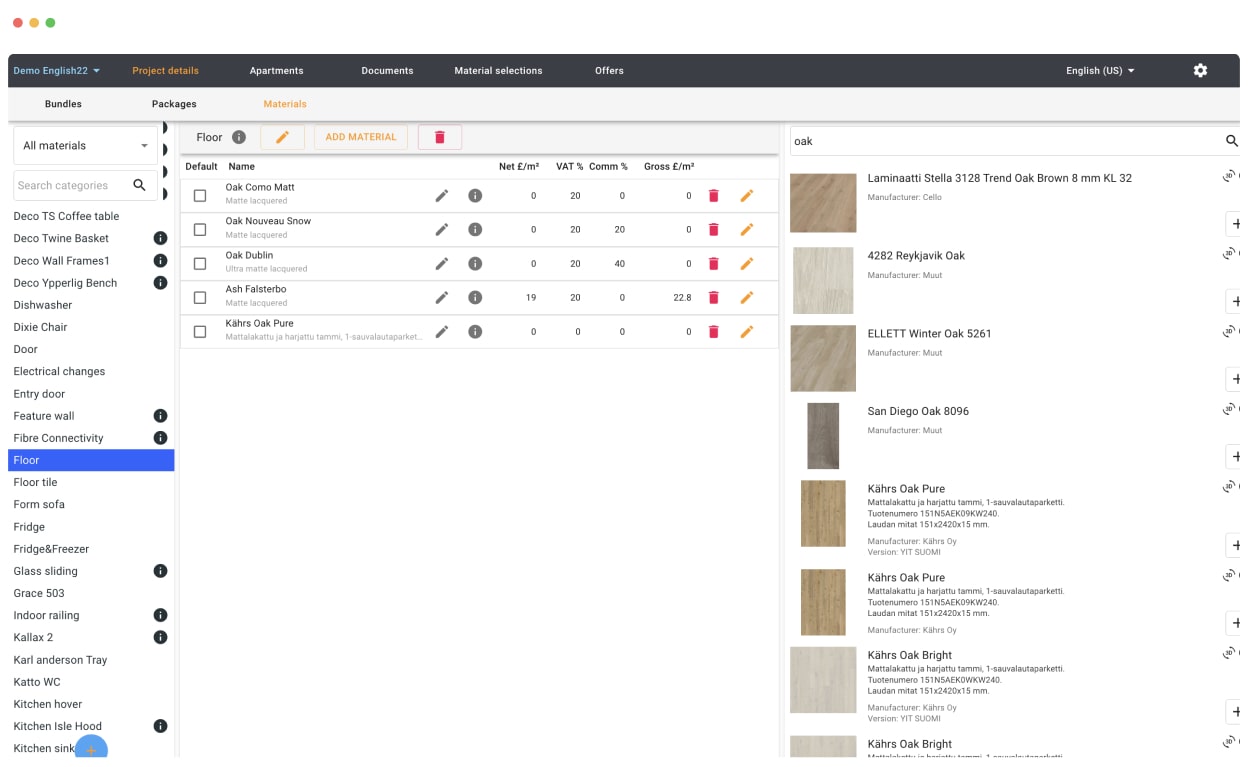Screen dimensions: 1248x767
Task: Edit Oak Nouveau Snow with grey pencil
Action: tap(442, 230)
